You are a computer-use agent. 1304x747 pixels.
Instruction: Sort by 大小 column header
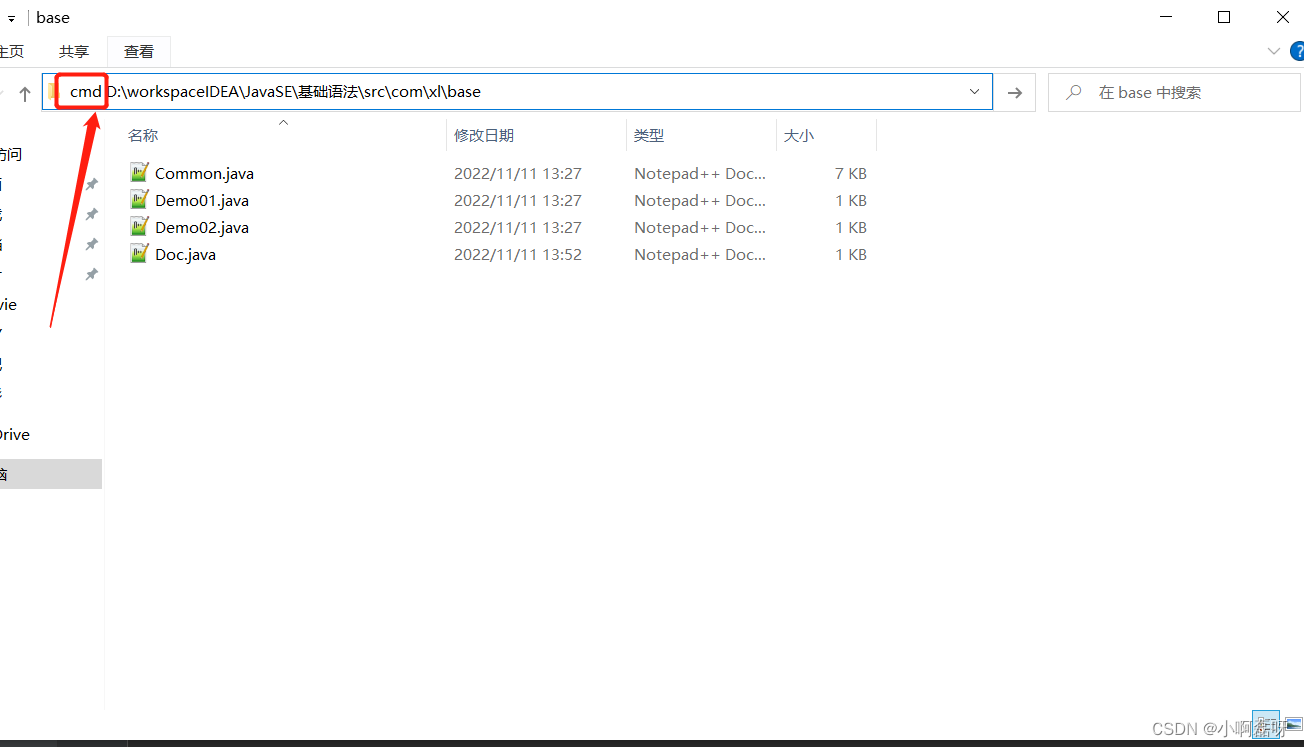point(799,135)
